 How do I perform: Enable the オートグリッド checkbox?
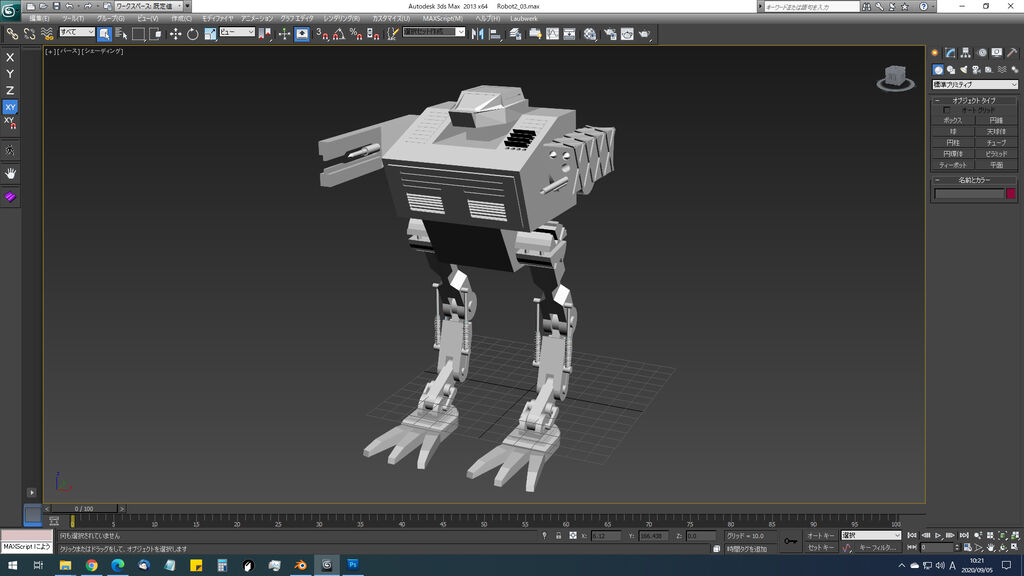coord(947,110)
